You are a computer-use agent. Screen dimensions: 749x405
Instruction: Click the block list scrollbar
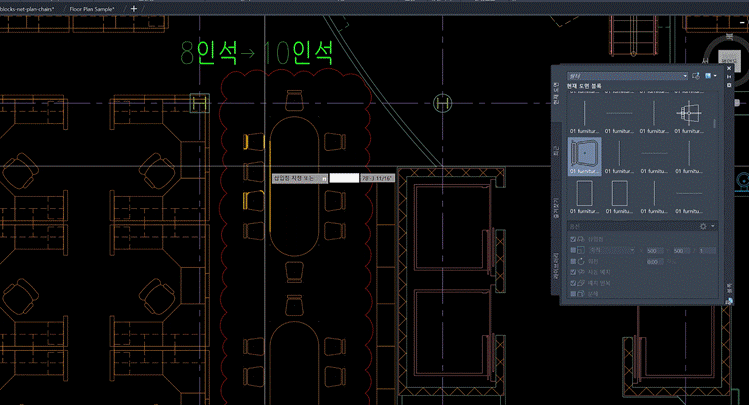coord(715,124)
